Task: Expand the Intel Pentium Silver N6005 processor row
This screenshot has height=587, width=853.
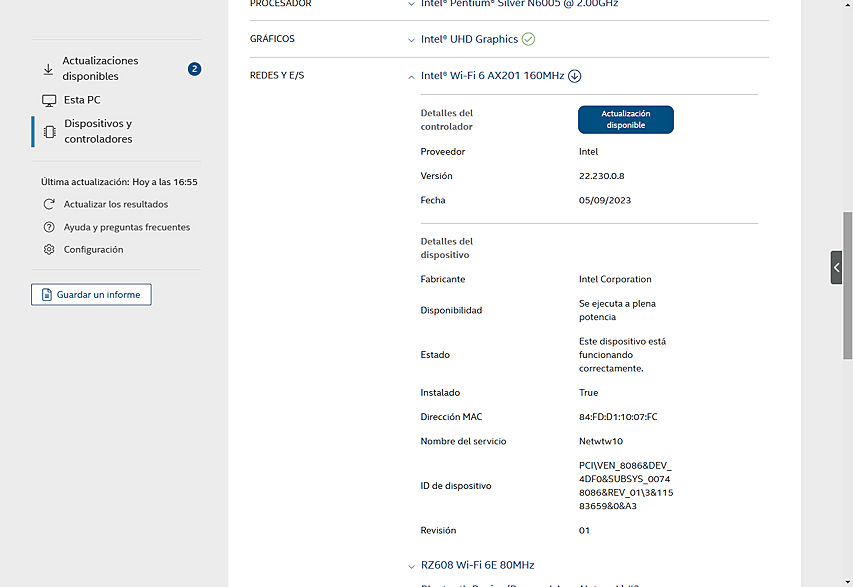Action: click(411, 4)
